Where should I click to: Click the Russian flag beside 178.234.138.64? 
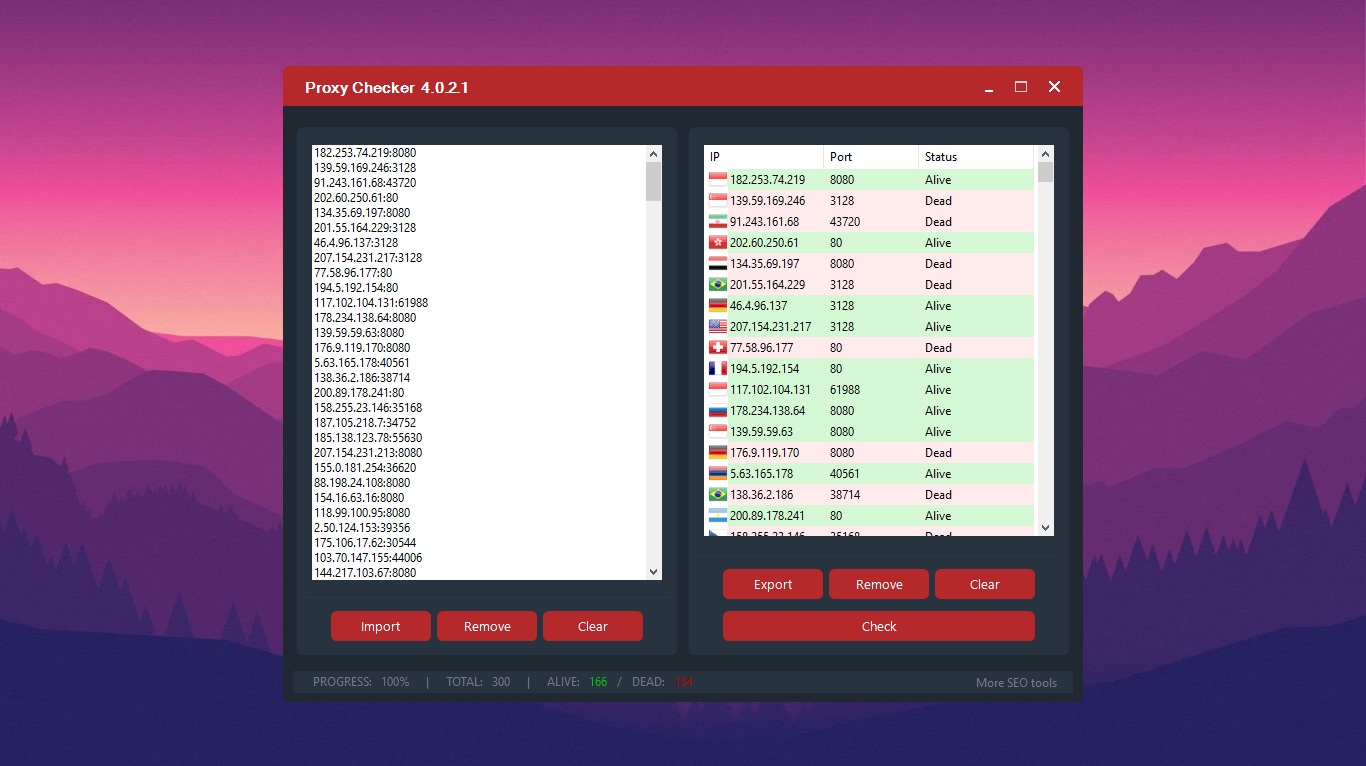(717, 410)
